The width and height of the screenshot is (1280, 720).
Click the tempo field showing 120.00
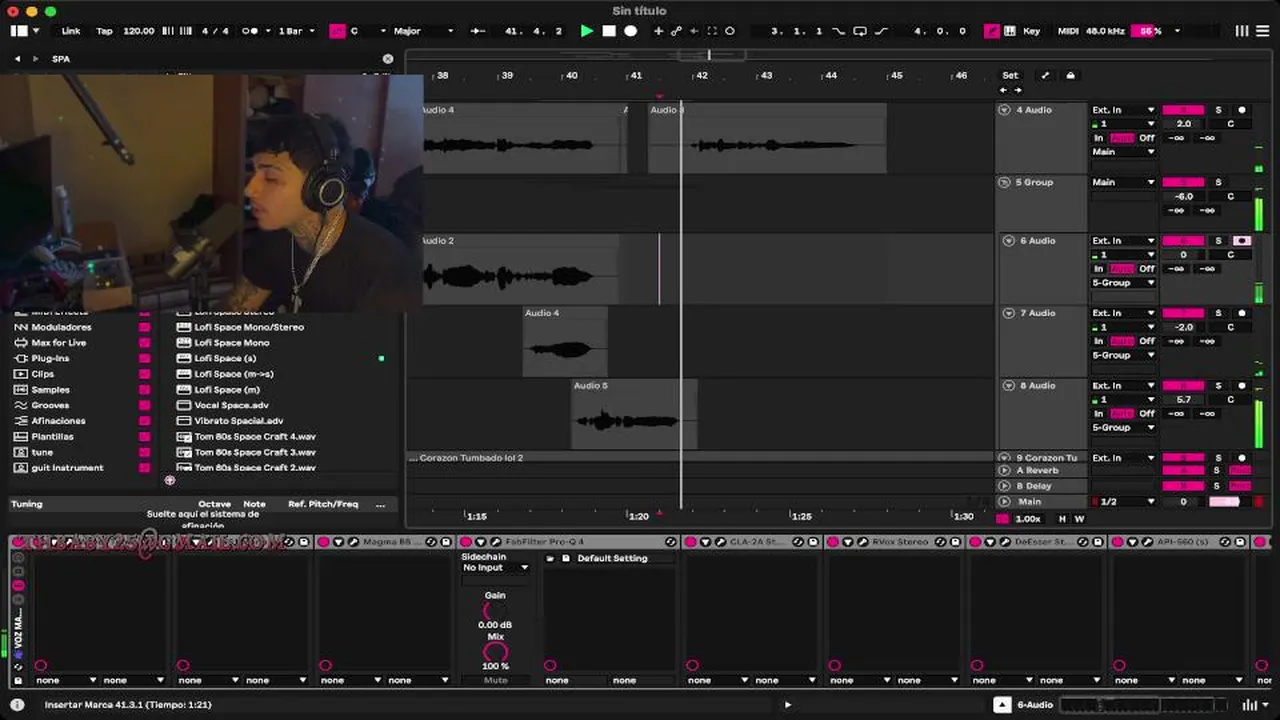tap(138, 31)
